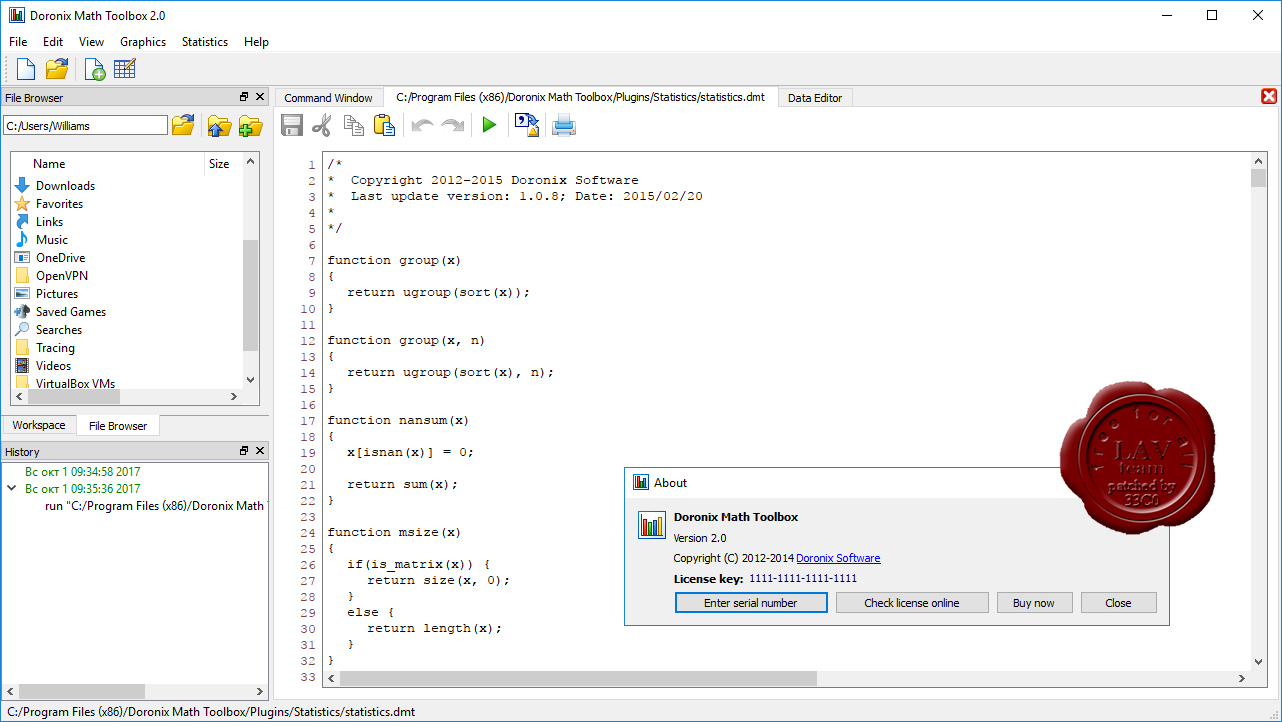Sort files by Size column header

click(223, 164)
